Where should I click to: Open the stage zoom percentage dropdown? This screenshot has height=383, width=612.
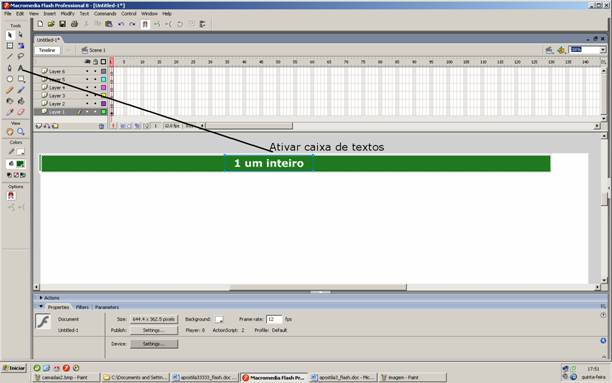click(x=603, y=50)
